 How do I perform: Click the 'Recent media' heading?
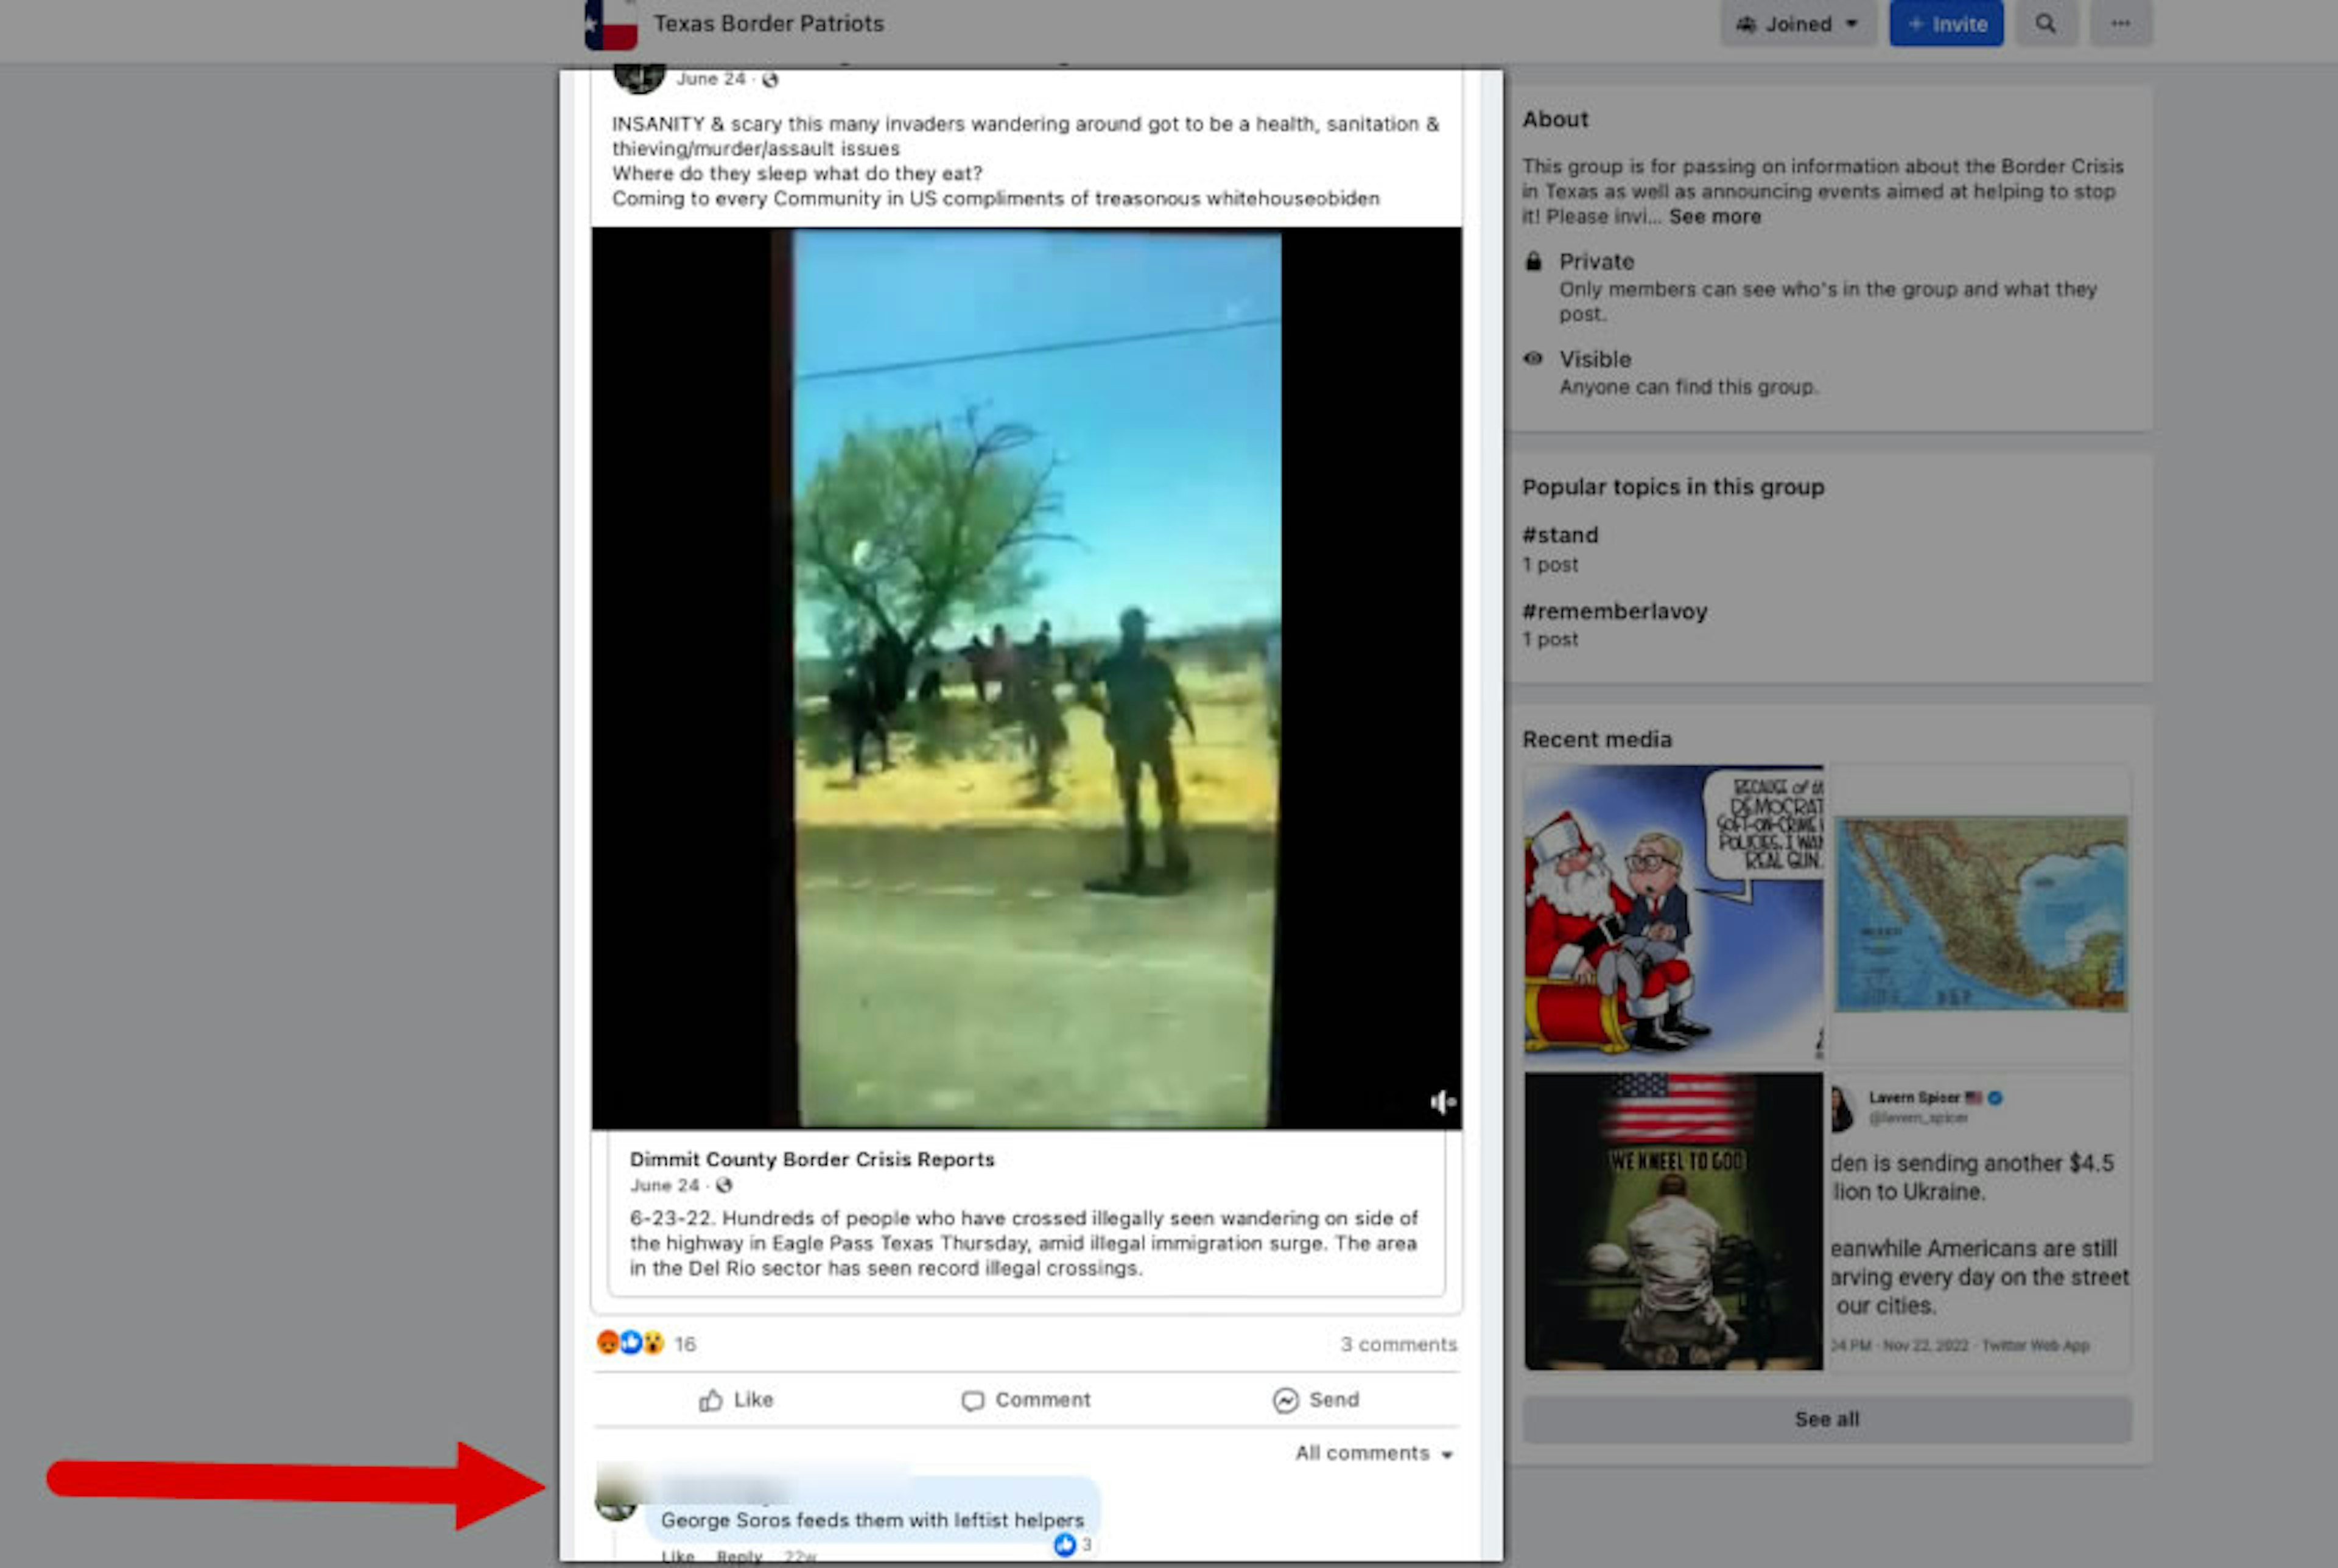1597,739
